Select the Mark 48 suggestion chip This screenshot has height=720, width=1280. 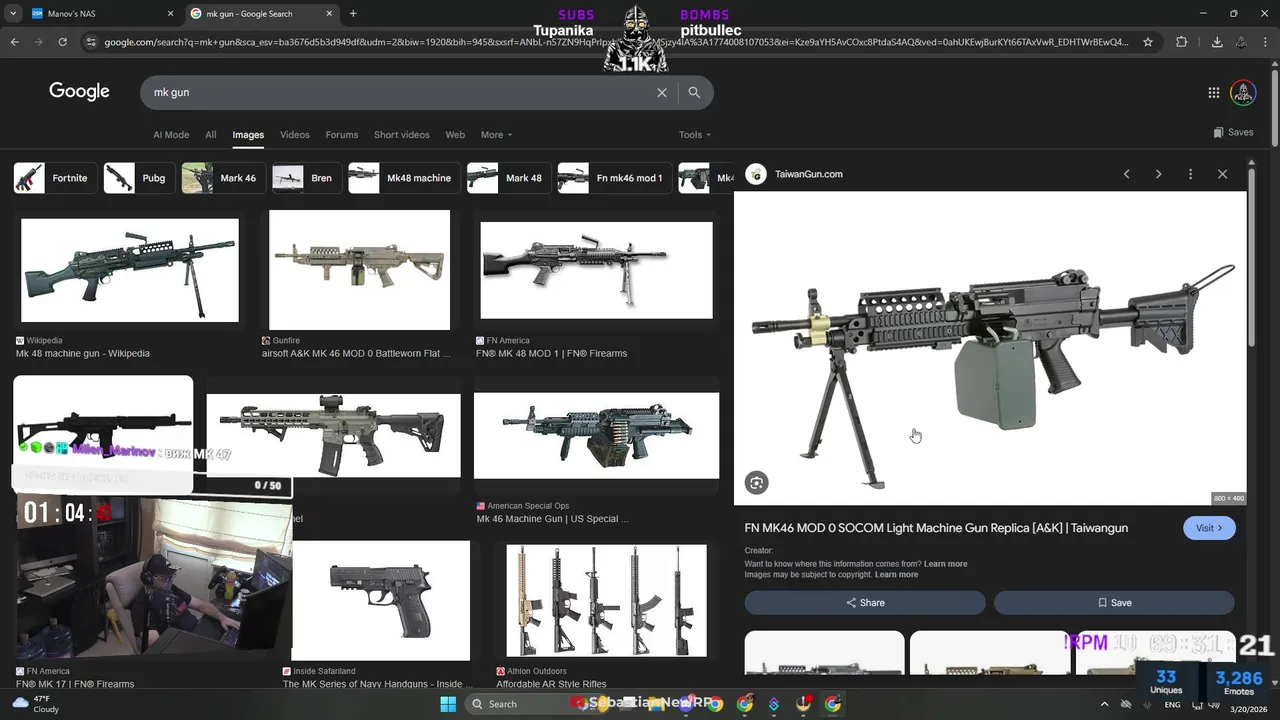click(509, 178)
